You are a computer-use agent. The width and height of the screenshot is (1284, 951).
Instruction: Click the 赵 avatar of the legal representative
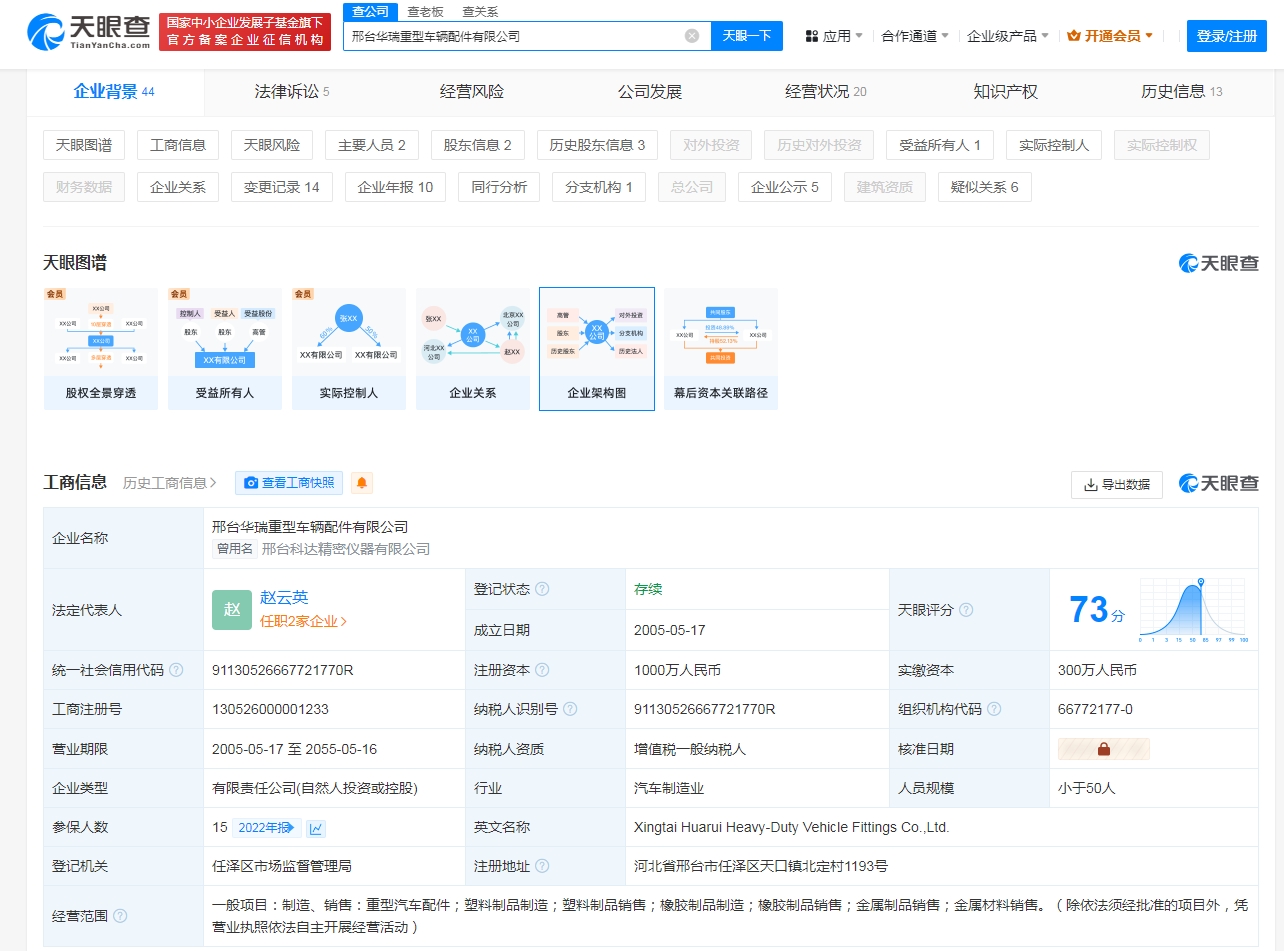pyautogui.click(x=232, y=610)
